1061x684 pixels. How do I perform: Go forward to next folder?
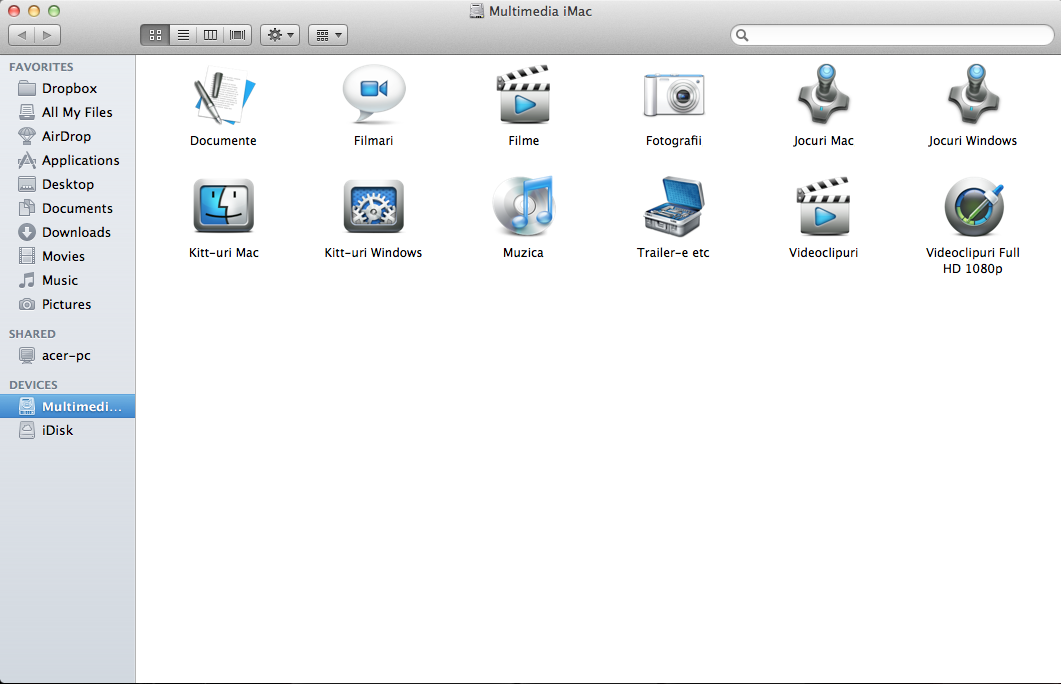[x=47, y=35]
